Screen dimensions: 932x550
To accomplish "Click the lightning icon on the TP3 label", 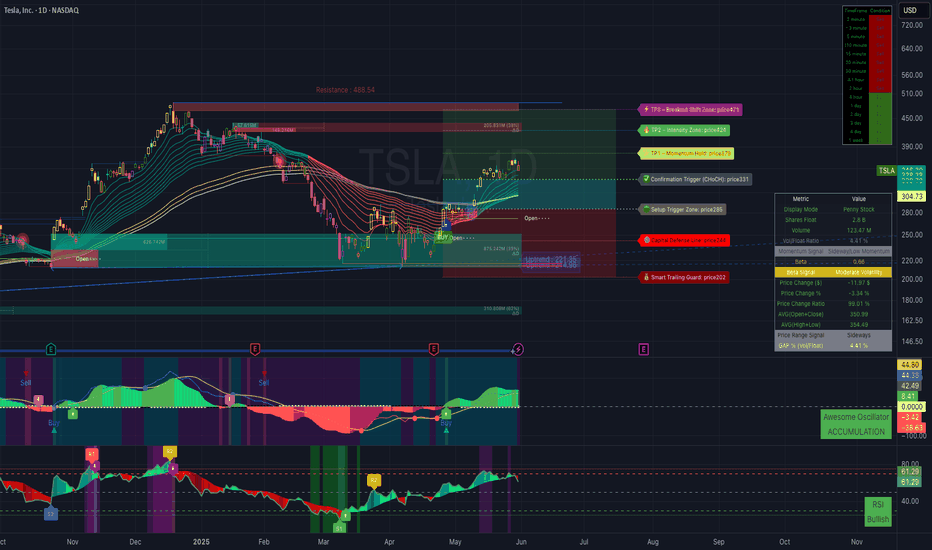I will pos(646,109).
